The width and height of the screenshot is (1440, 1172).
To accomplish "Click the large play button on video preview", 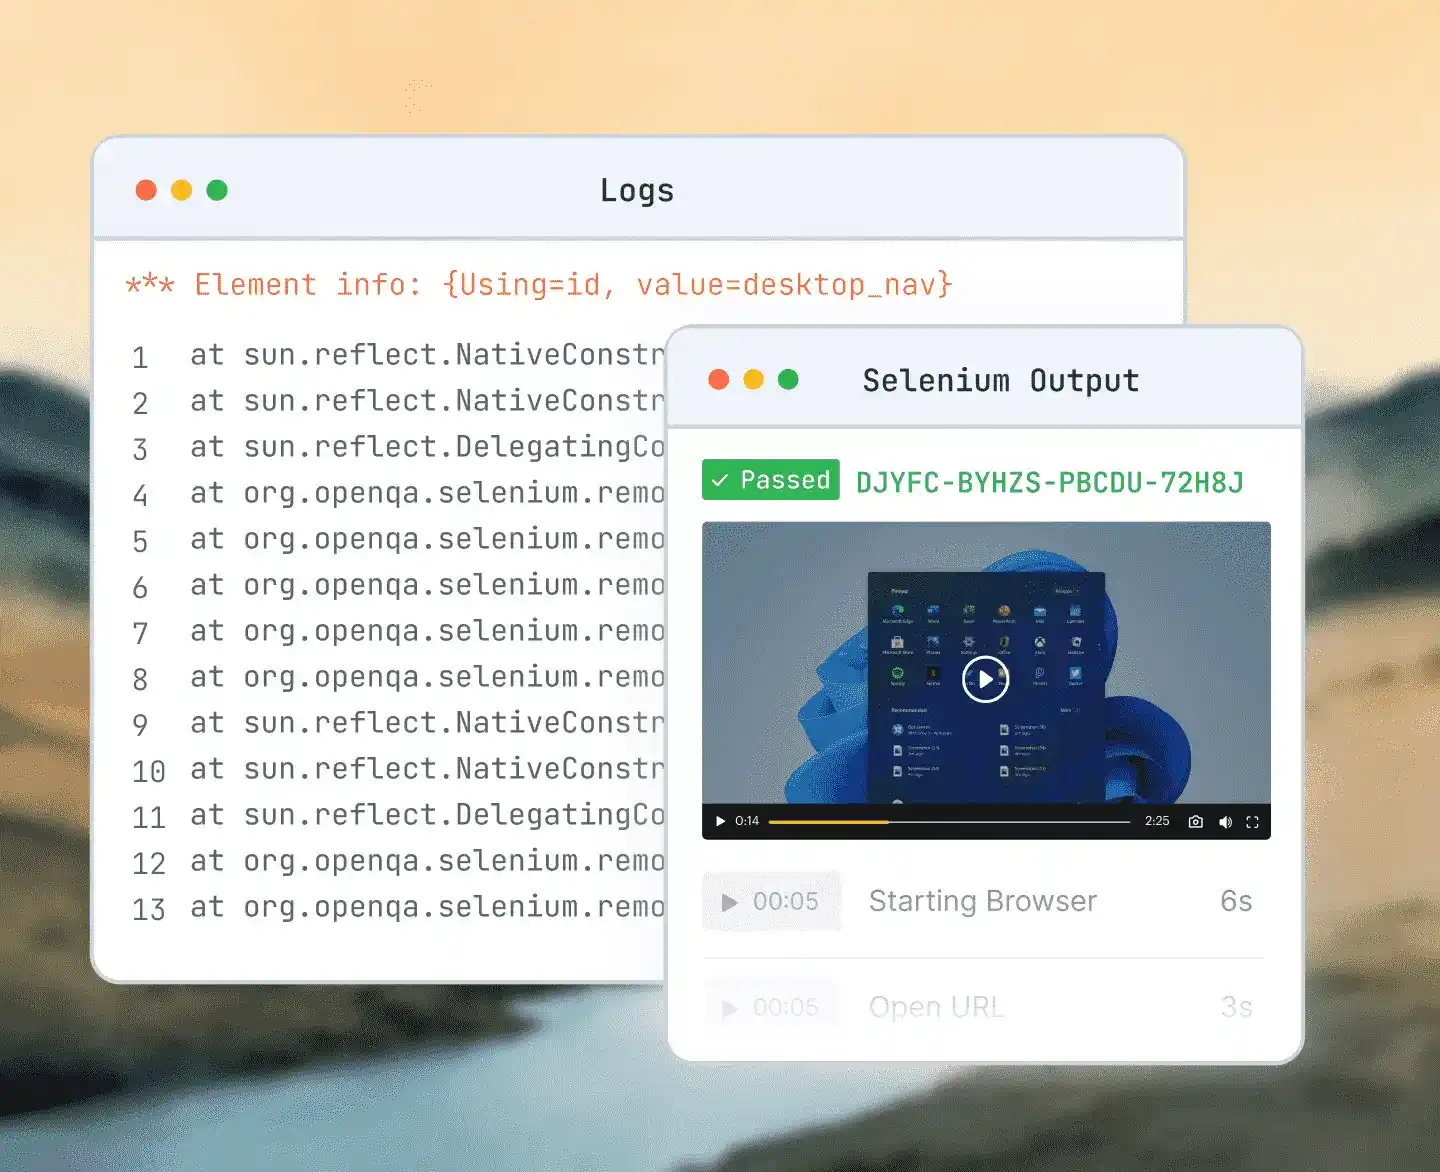I will point(985,679).
